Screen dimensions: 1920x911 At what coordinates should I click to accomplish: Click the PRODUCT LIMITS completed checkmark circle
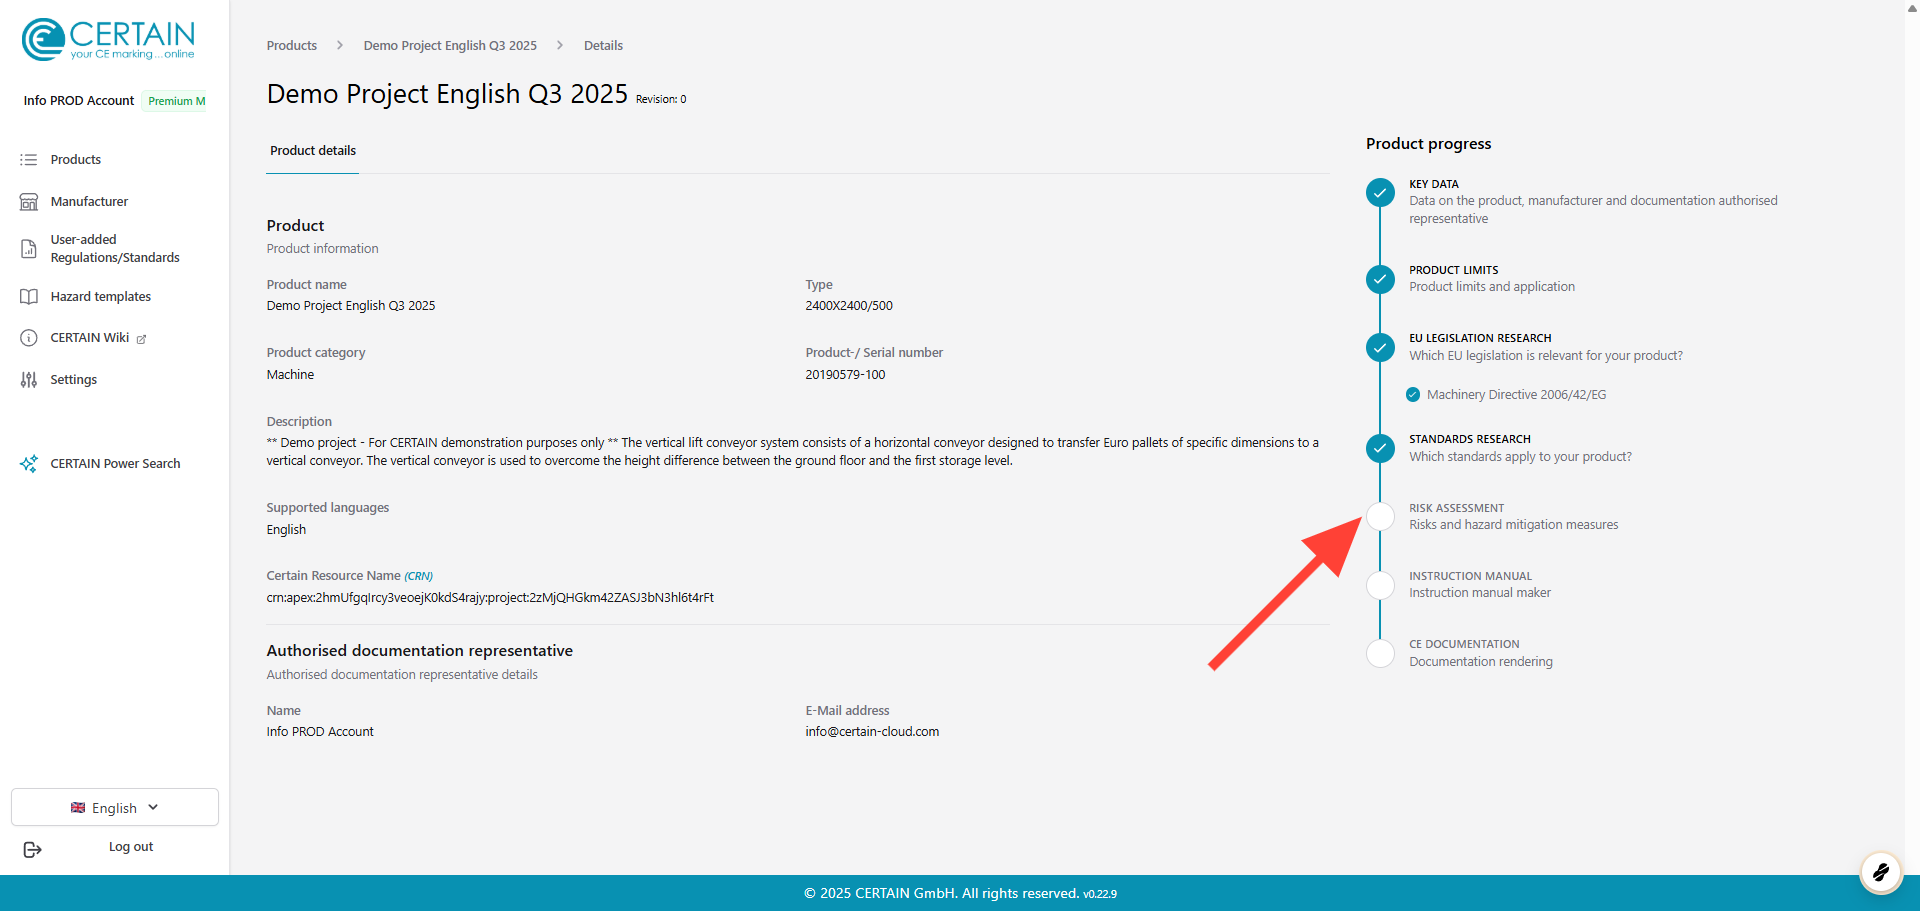click(1380, 279)
